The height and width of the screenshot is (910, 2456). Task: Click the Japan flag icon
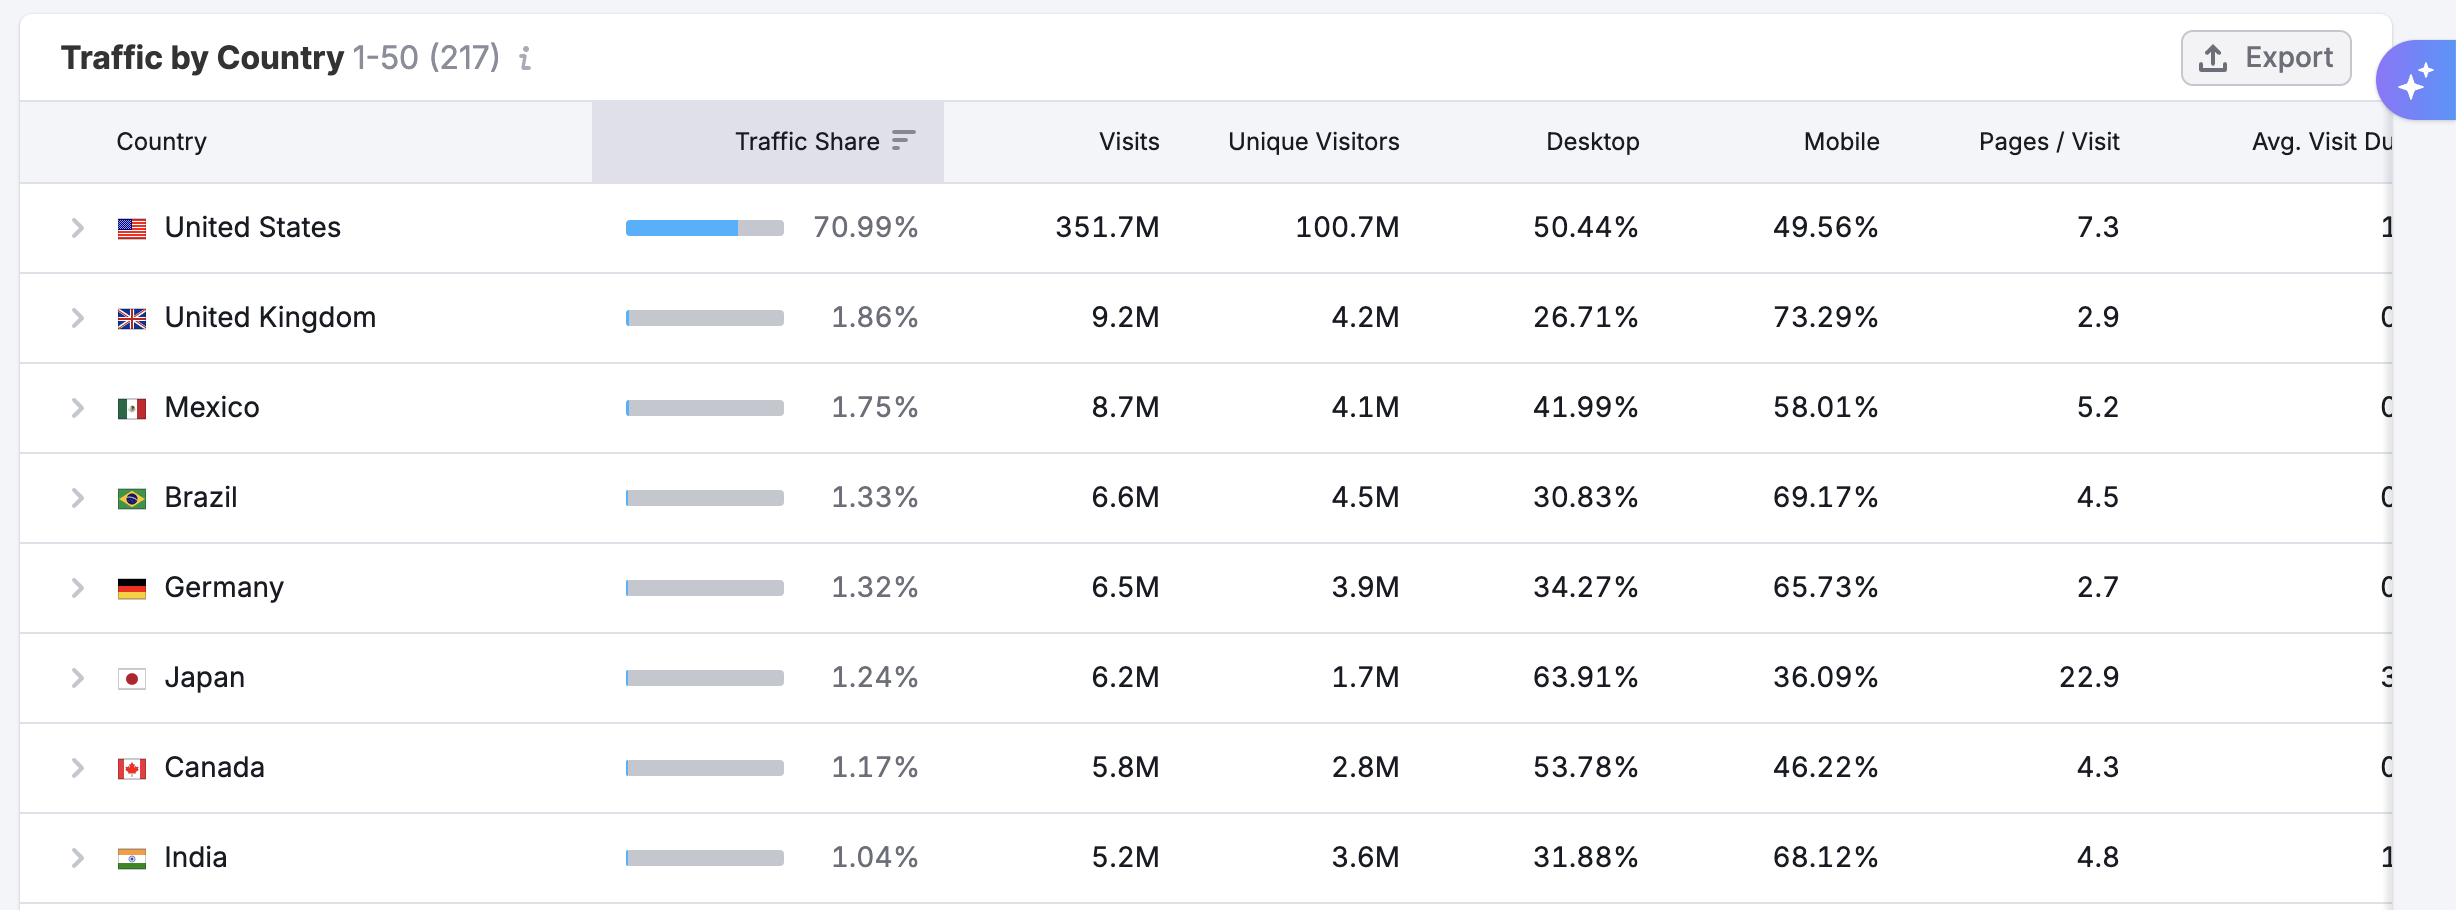[x=131, y=677]
